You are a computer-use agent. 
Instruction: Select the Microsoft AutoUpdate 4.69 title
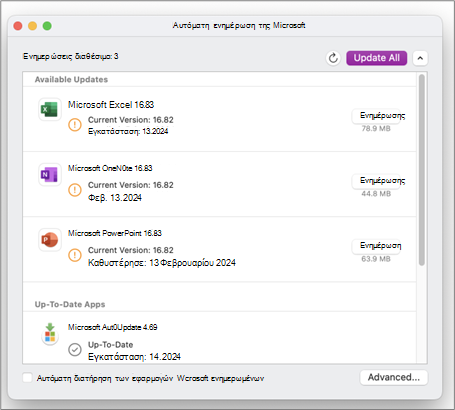112,327
